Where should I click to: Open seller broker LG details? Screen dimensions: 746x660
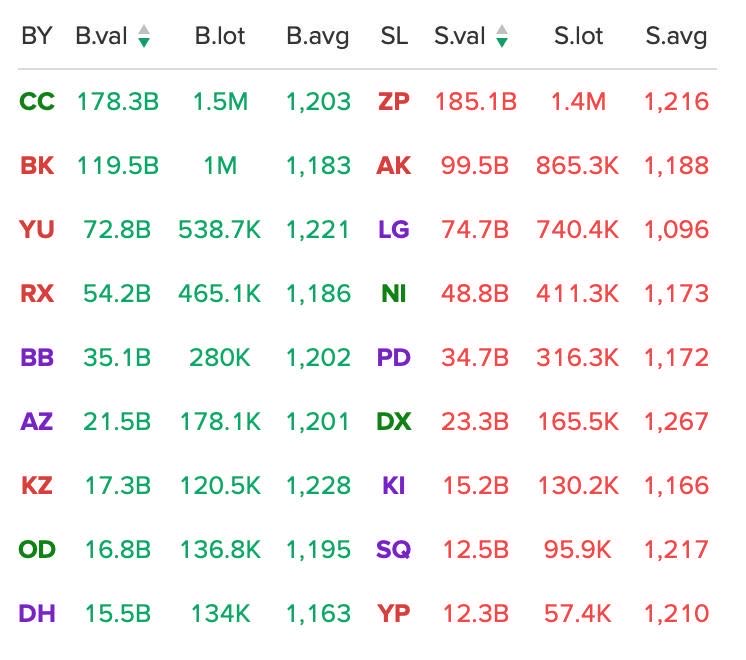click(x=394, y=229)
